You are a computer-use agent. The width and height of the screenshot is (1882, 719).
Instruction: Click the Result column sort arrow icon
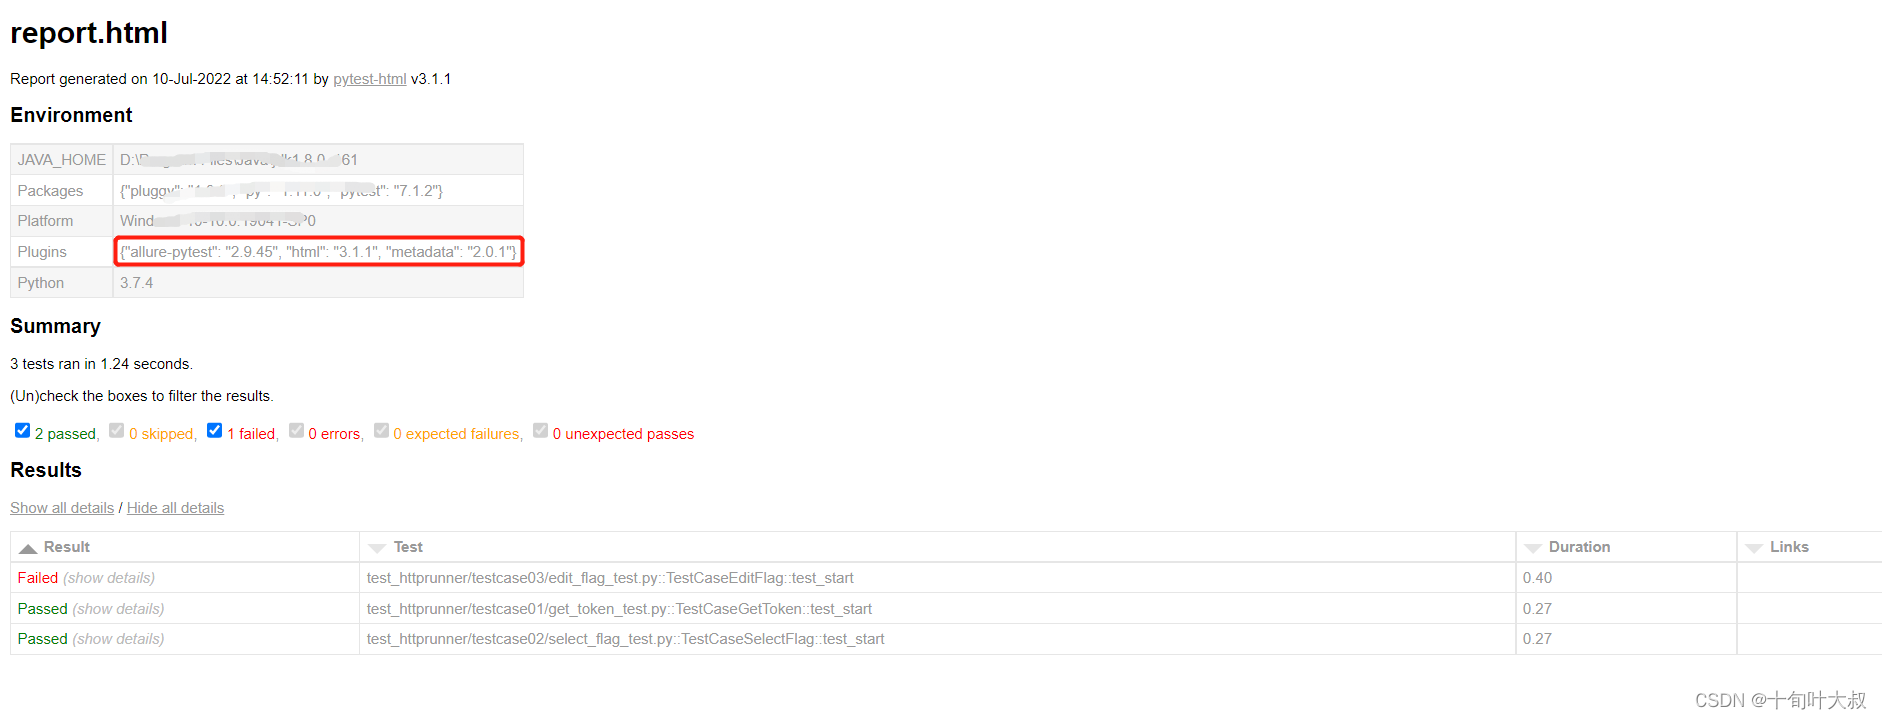pos(28,548)
